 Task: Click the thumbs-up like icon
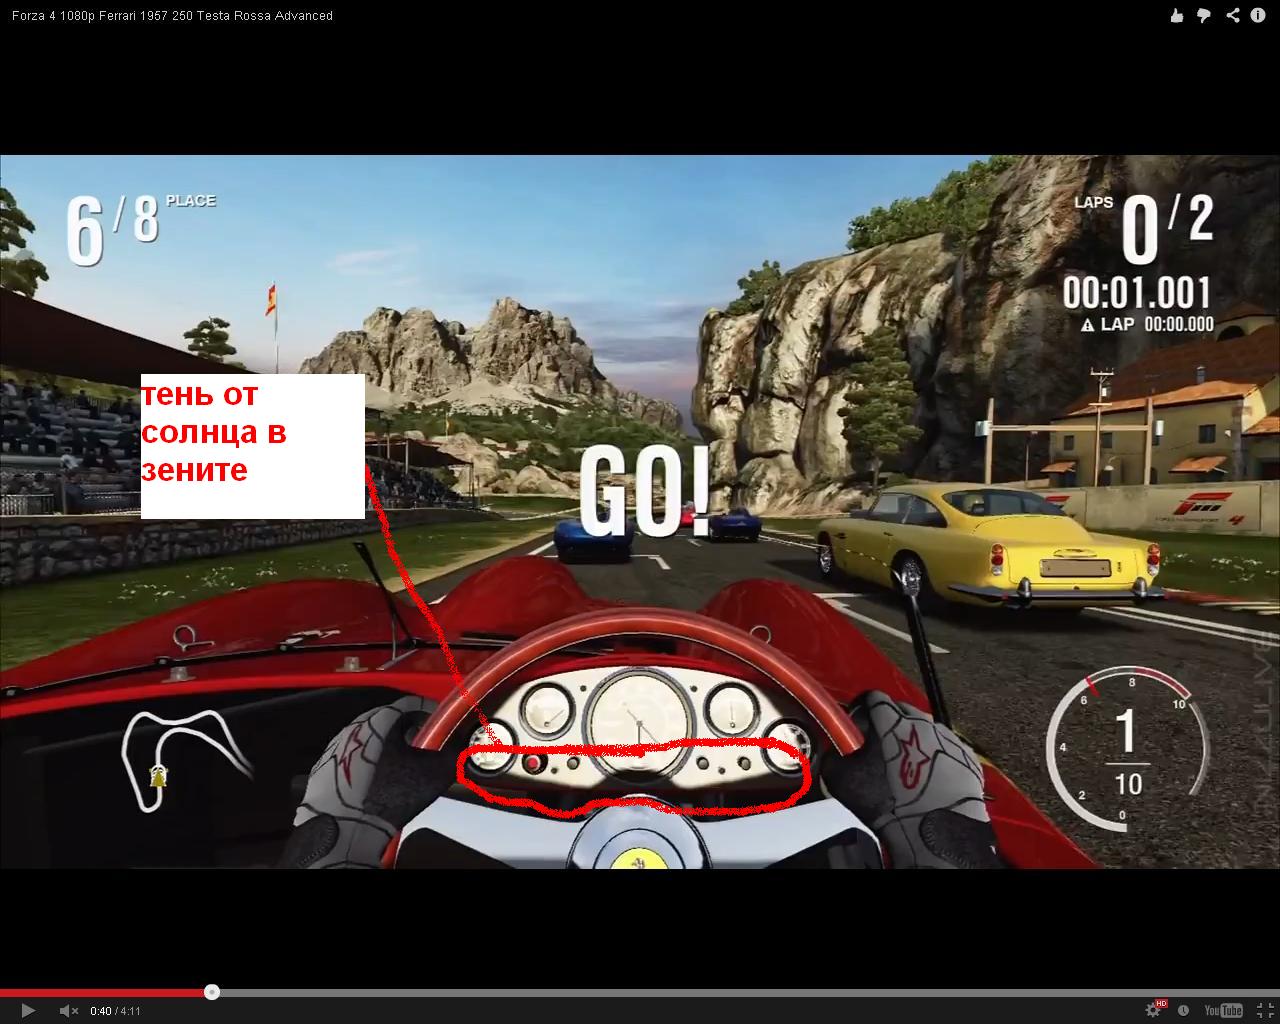[x=1177, y=15]
